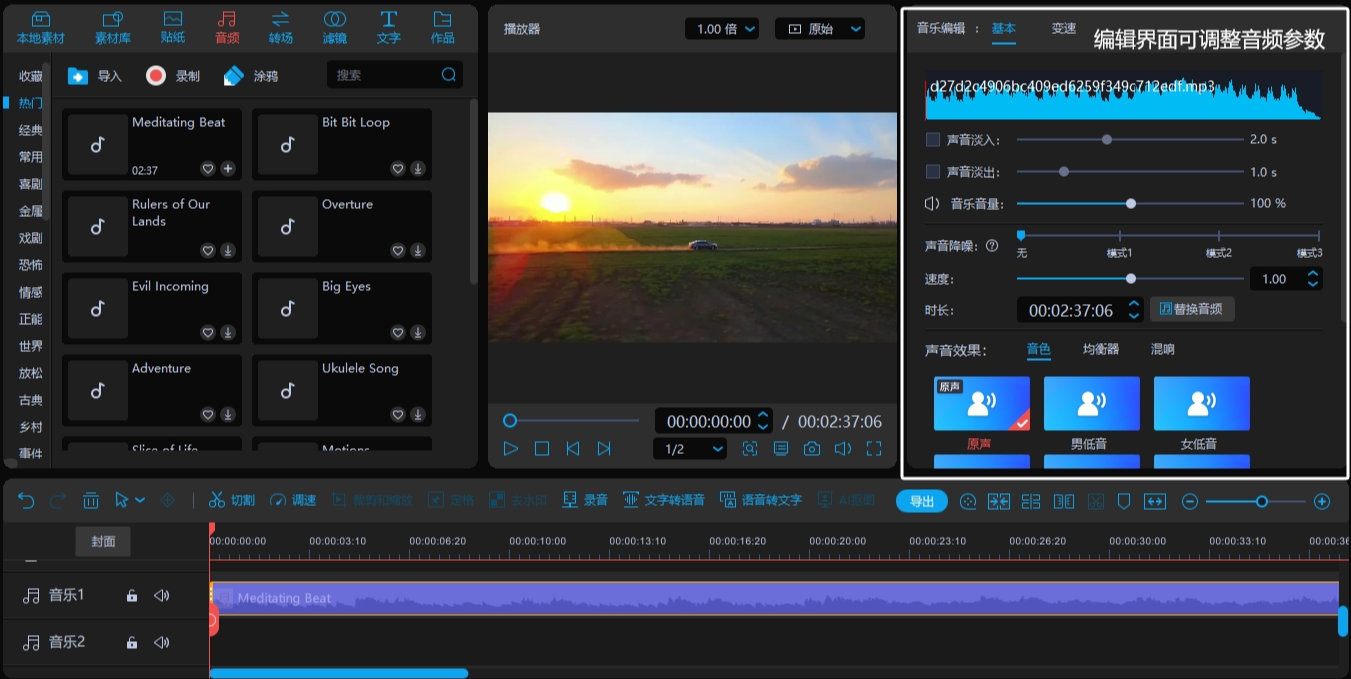The width and height of the screenshot is (1351, 679).
Task: Open the 1.00倍 playback speed dropdown
Action: click(x=722, y=28)
